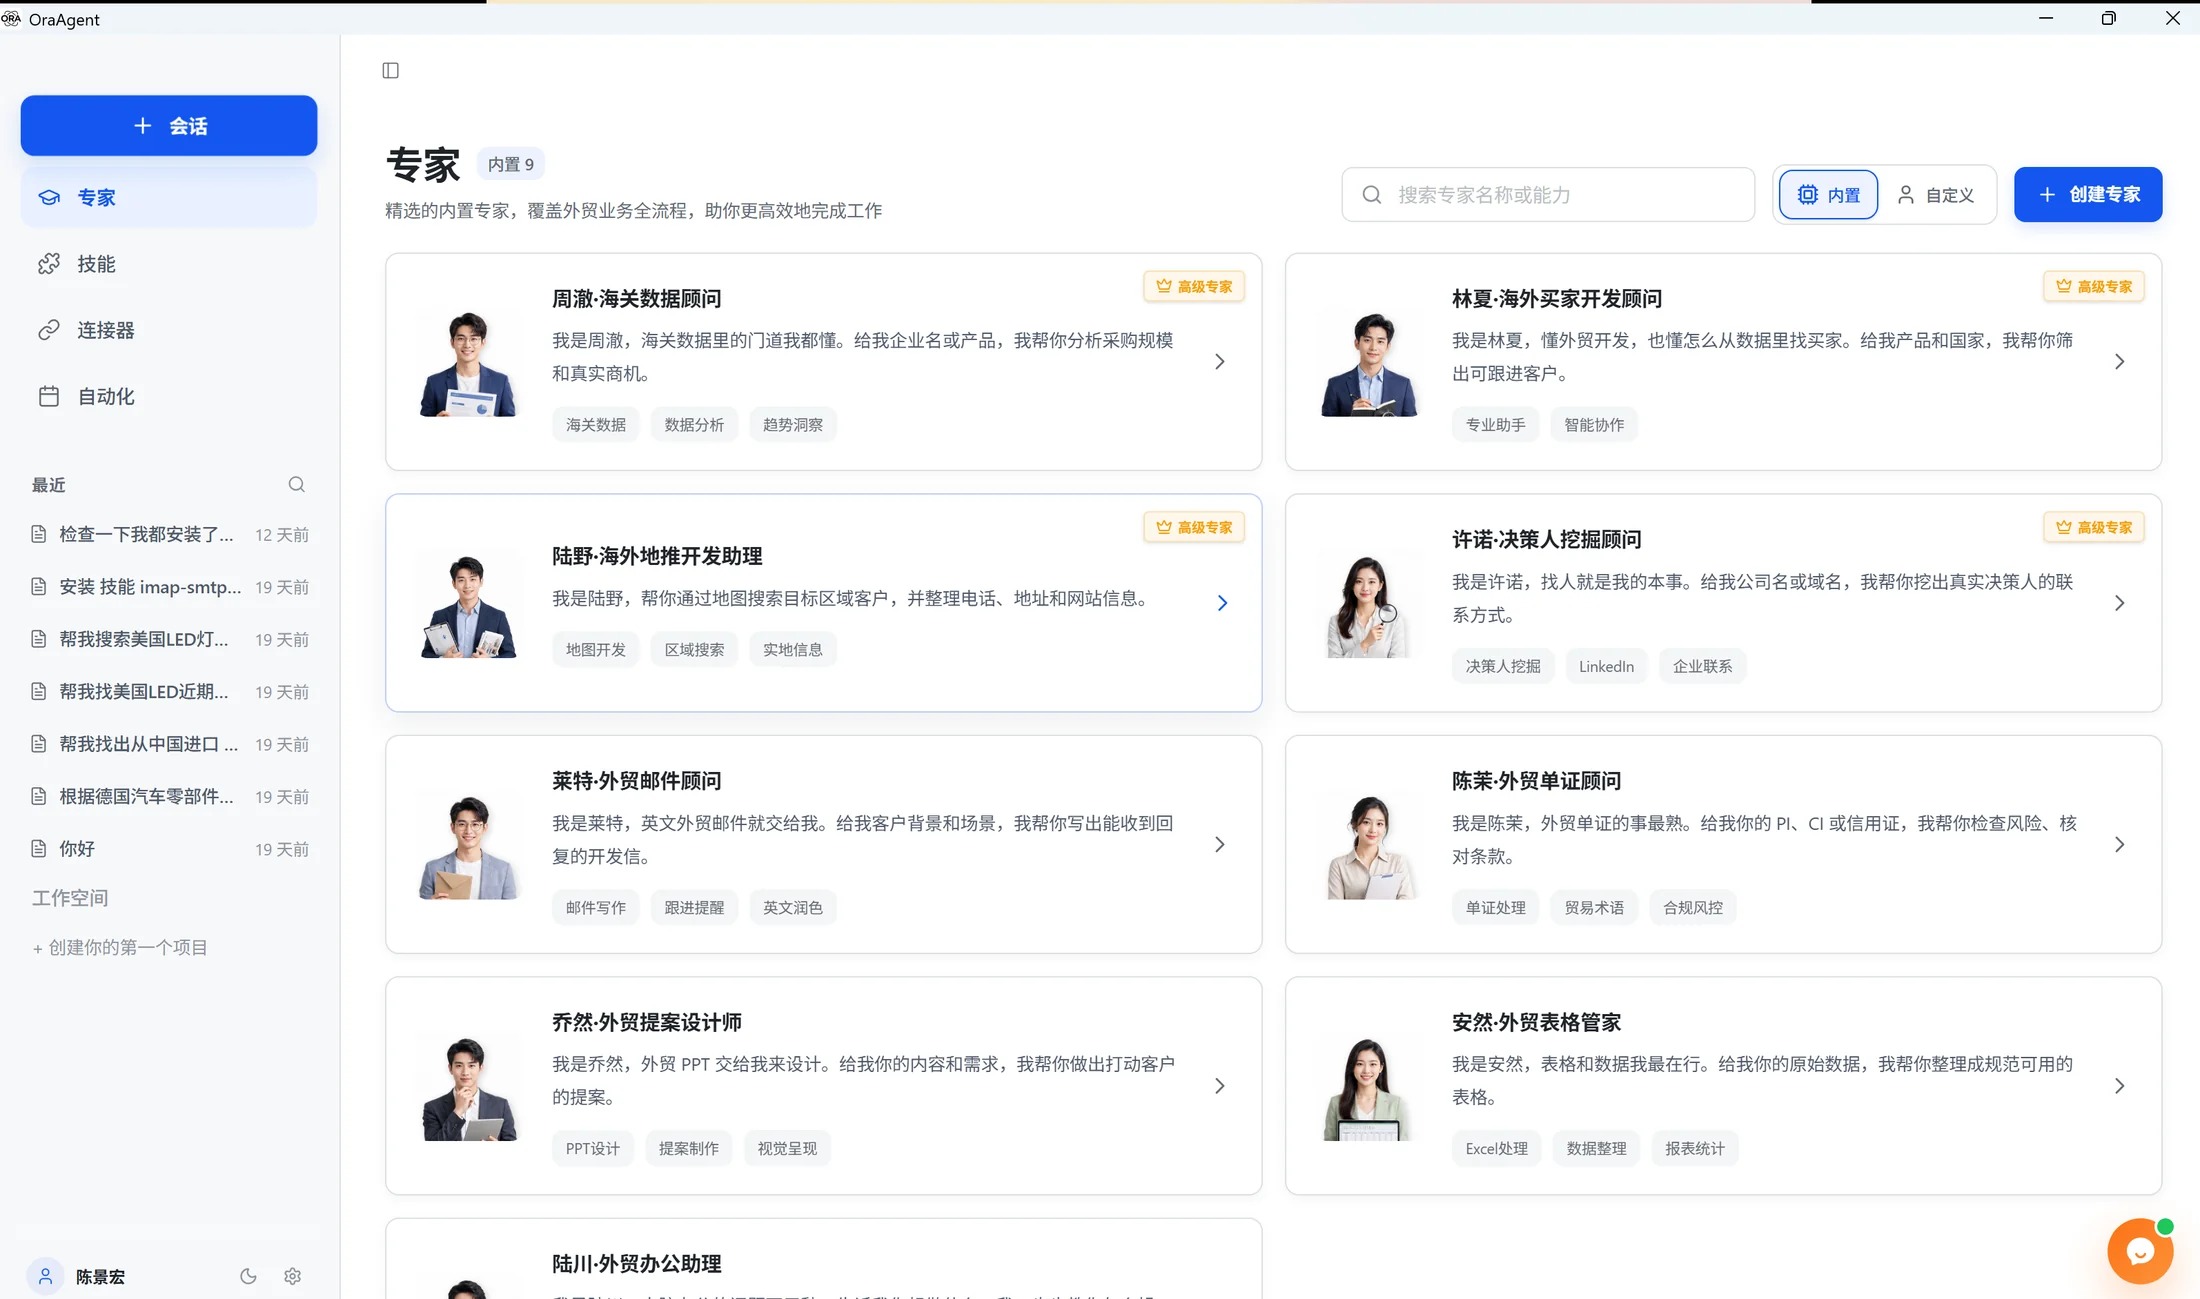Switch to 内置 built-in experts tab
Viewport: 2200px width, 1299px height.
click(1828, 195)
